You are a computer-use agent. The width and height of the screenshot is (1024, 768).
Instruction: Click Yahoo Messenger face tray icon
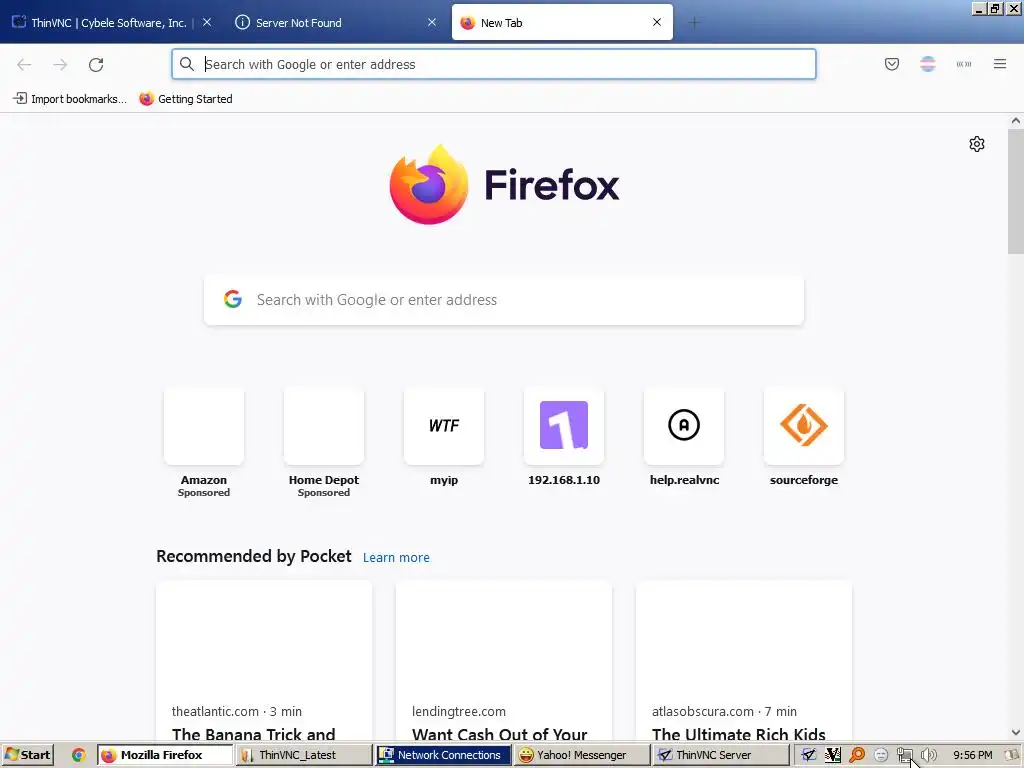coord(881,755)
